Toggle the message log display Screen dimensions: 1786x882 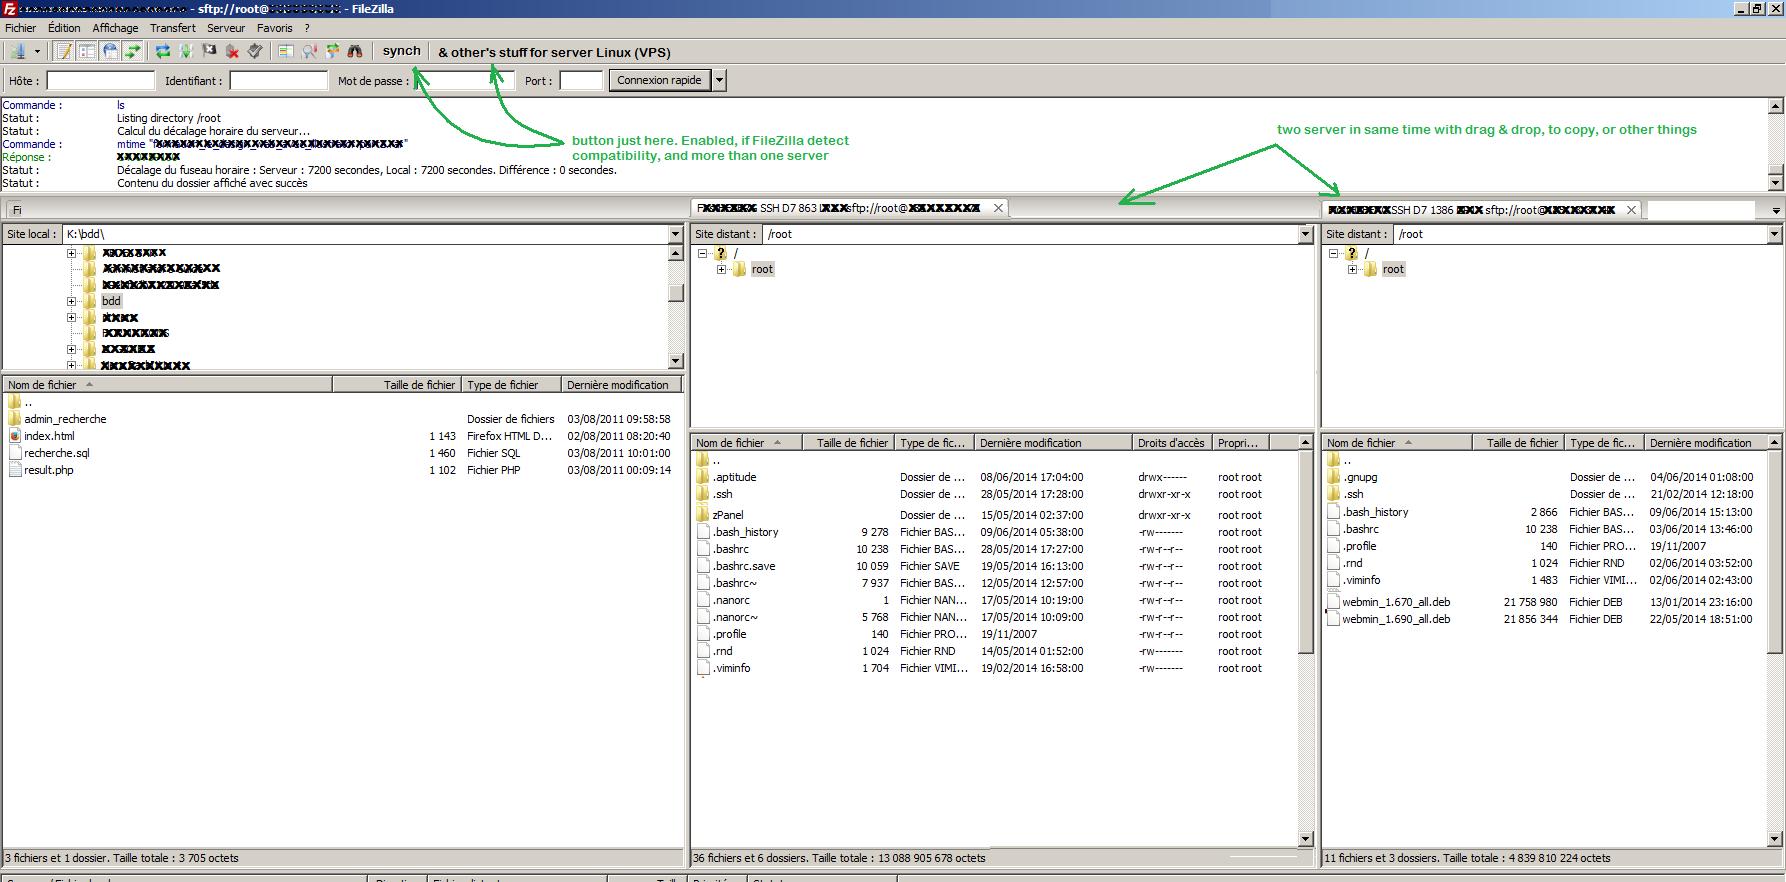point(64,51)
